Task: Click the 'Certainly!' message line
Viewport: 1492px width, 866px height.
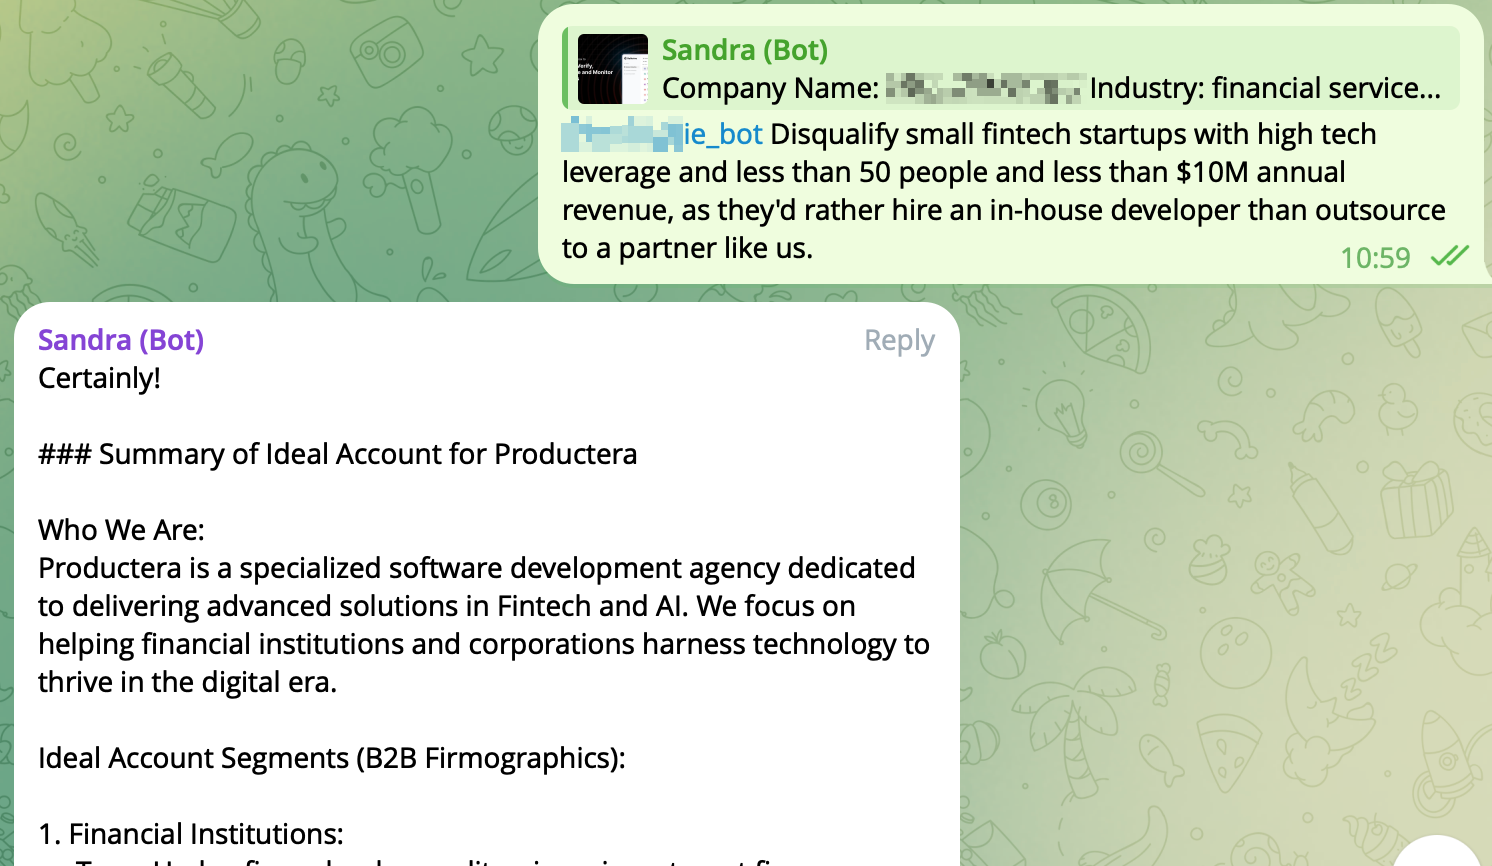Action: tap(99, 378)
